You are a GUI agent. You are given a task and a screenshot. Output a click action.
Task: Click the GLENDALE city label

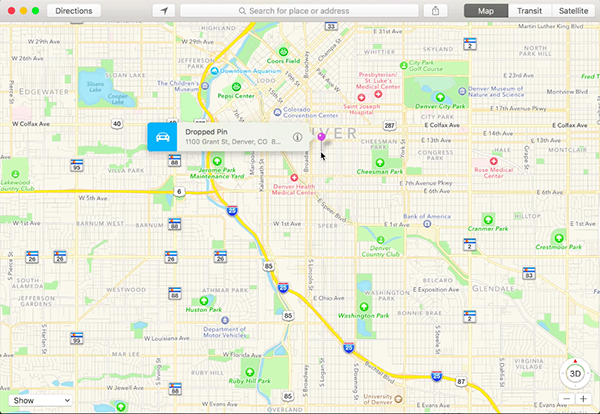[493, 288]
